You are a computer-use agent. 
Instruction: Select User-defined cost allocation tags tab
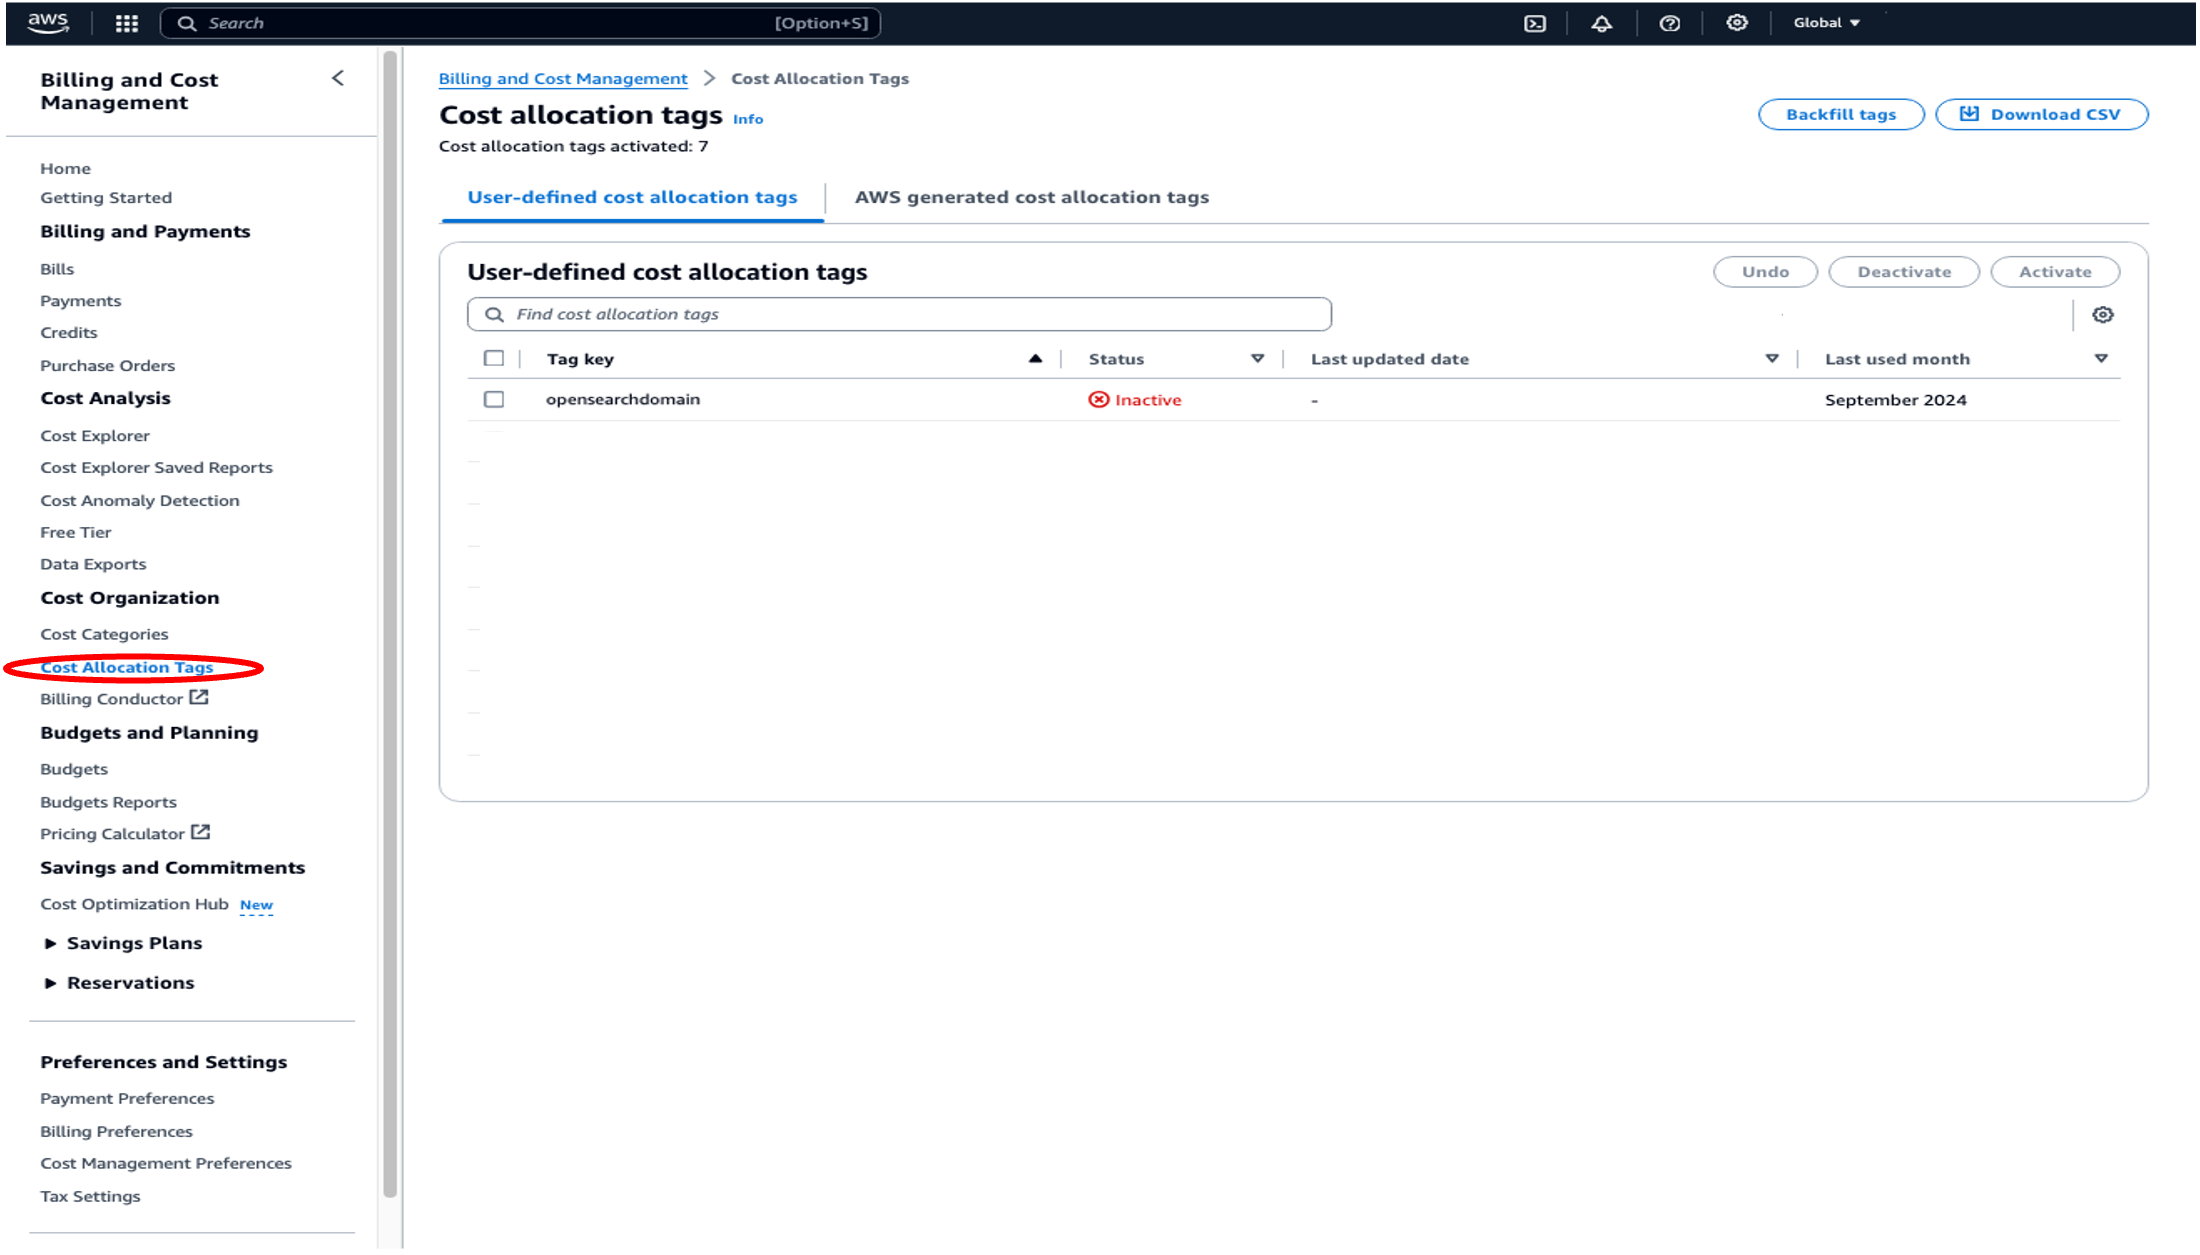click(x=632, y=197)
